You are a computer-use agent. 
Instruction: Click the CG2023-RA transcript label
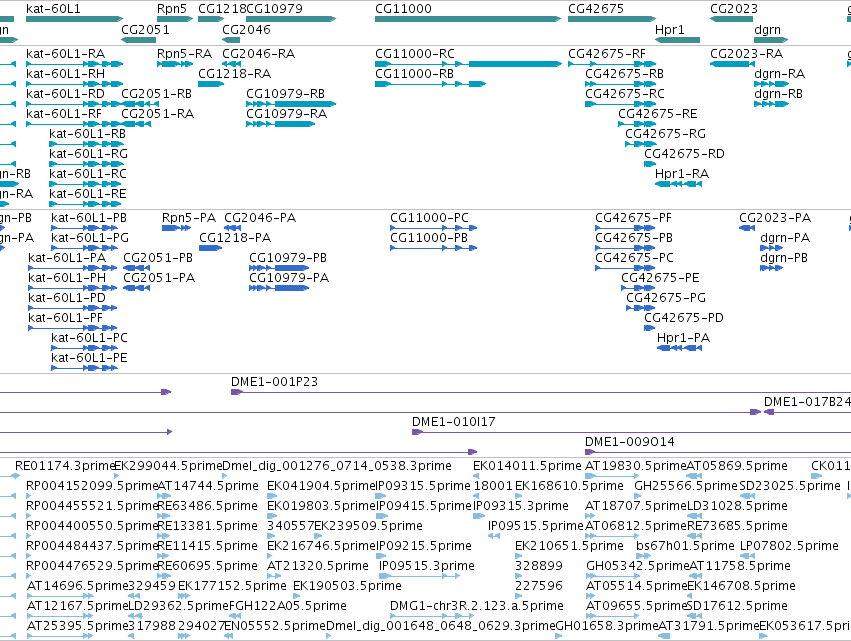(x=747, y=54)
